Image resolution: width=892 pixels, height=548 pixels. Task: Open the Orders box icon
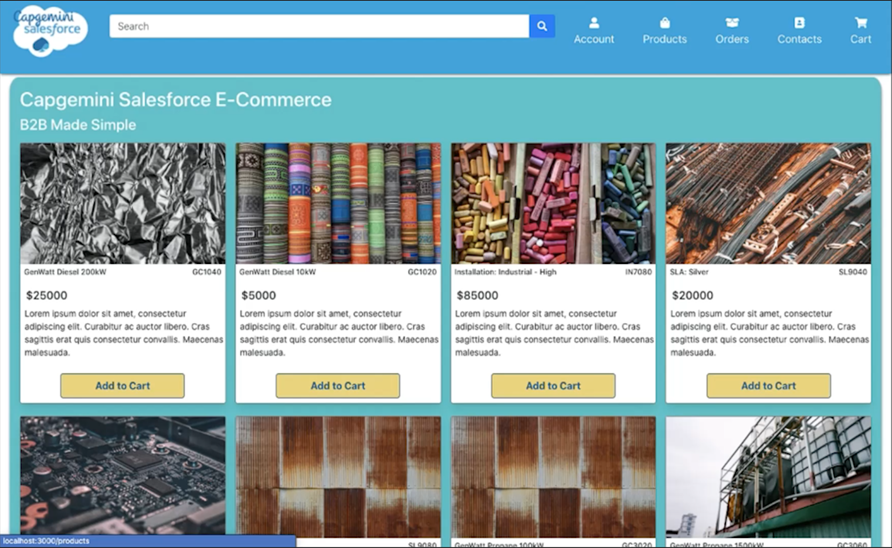point(732,23)
